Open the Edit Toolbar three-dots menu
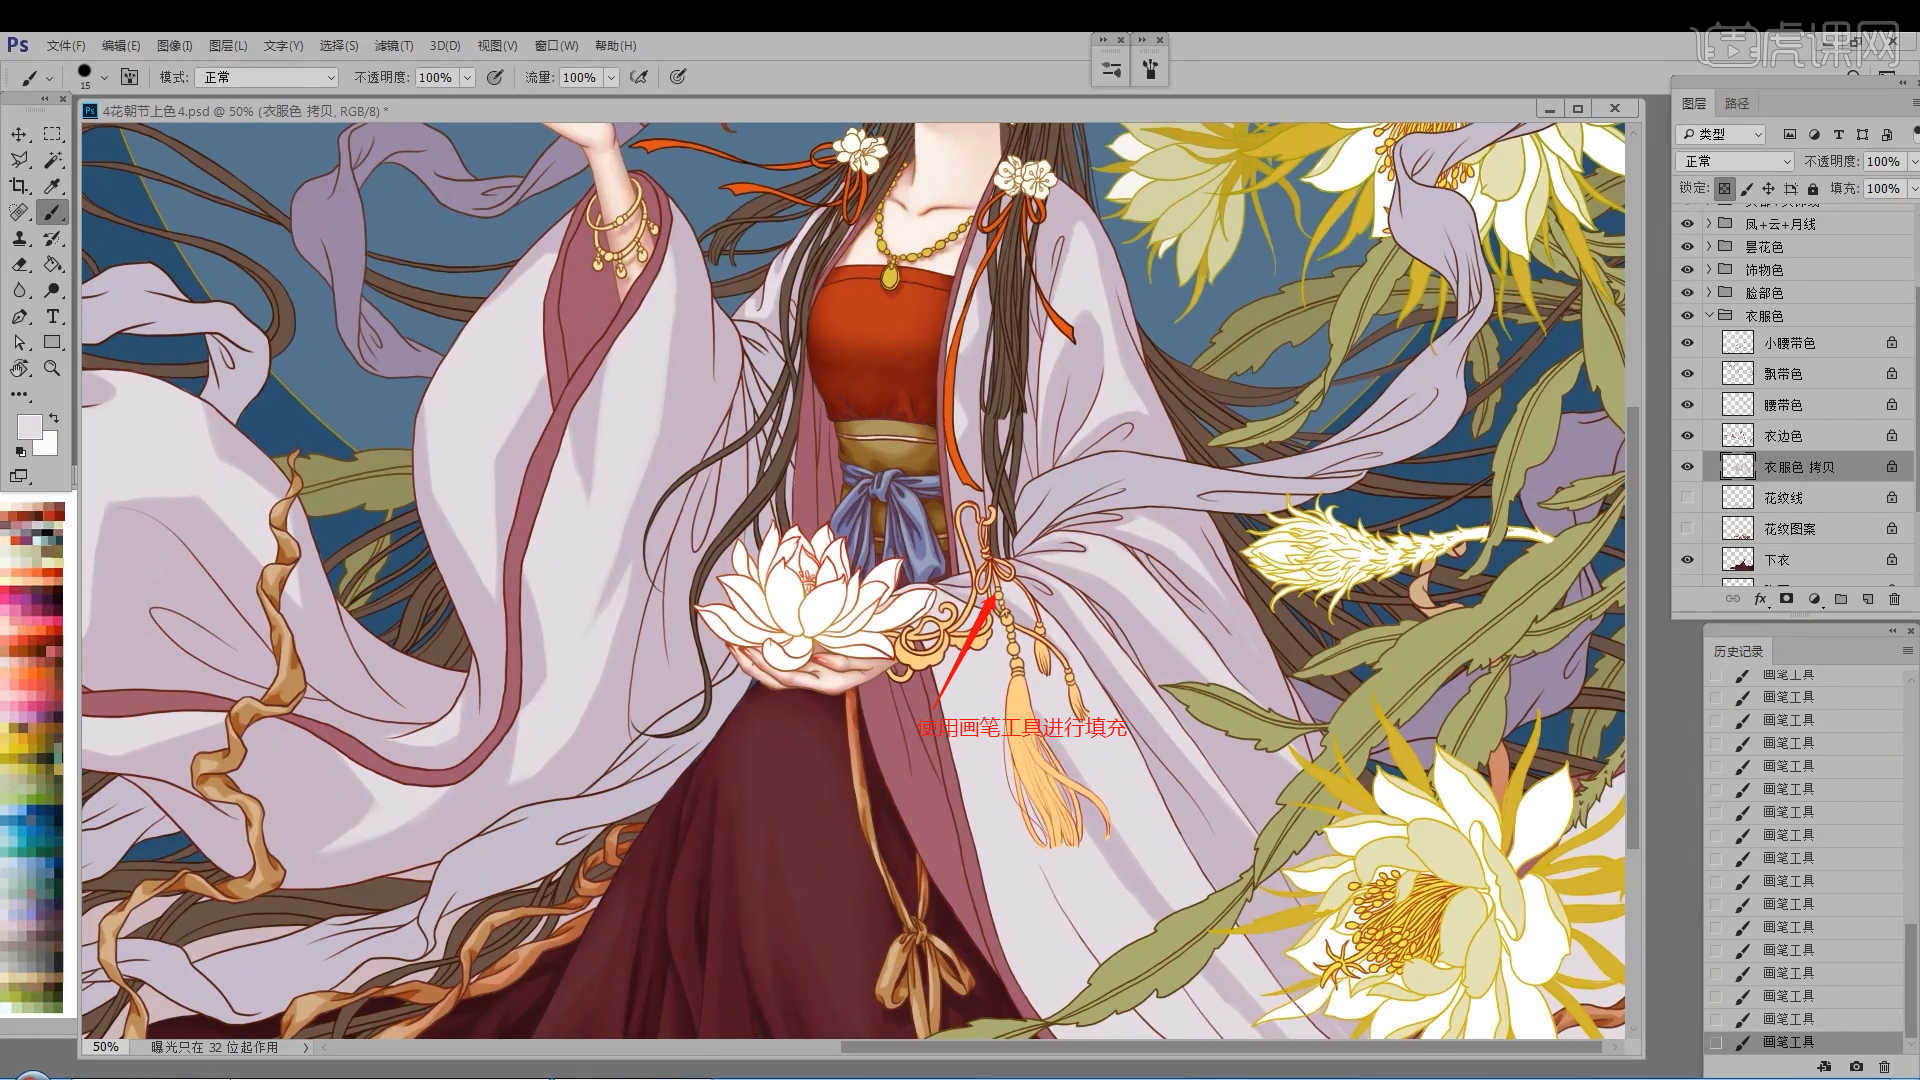Screen dimensions: 1920x1080 [19, 394]
